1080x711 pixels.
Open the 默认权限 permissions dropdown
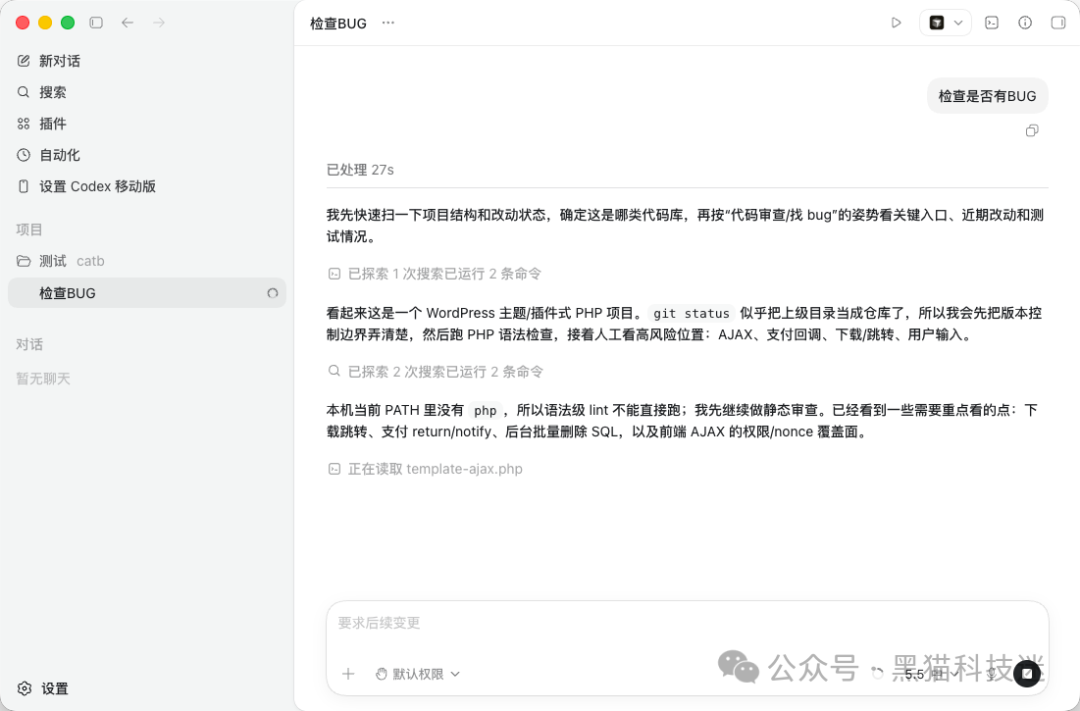[x=417, y=674]
